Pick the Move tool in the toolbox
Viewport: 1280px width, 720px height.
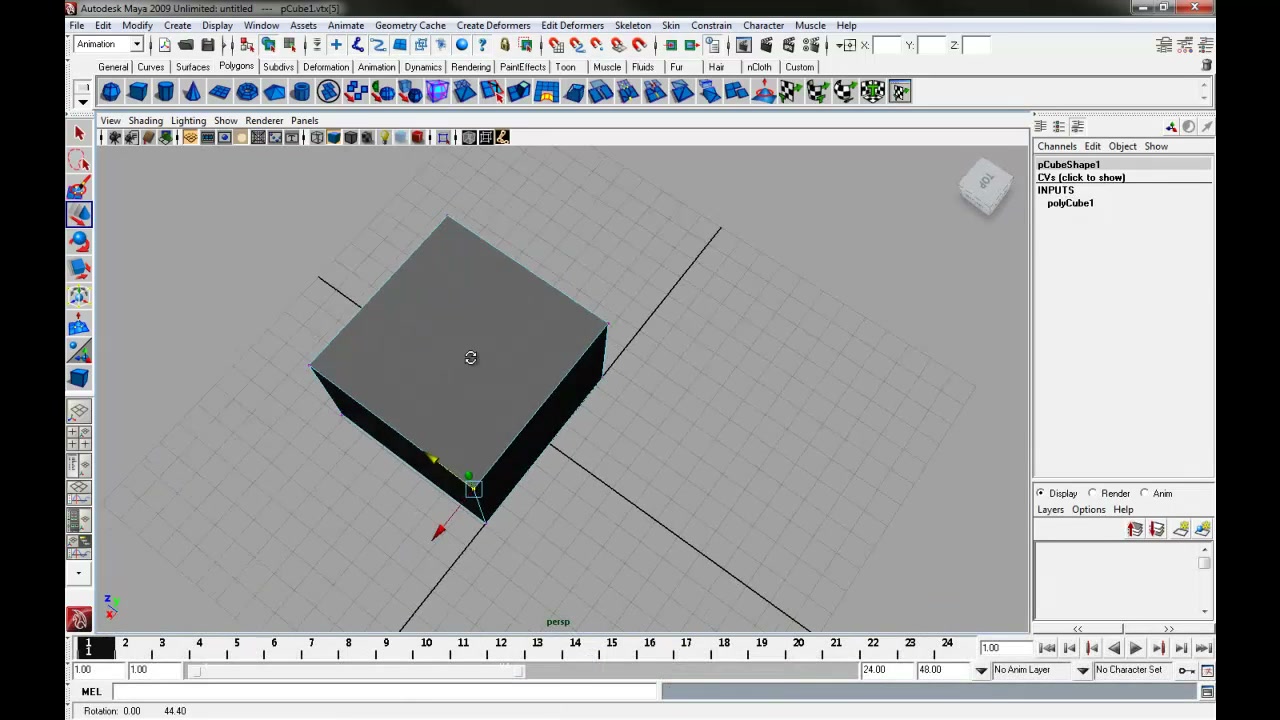point(79,214)
